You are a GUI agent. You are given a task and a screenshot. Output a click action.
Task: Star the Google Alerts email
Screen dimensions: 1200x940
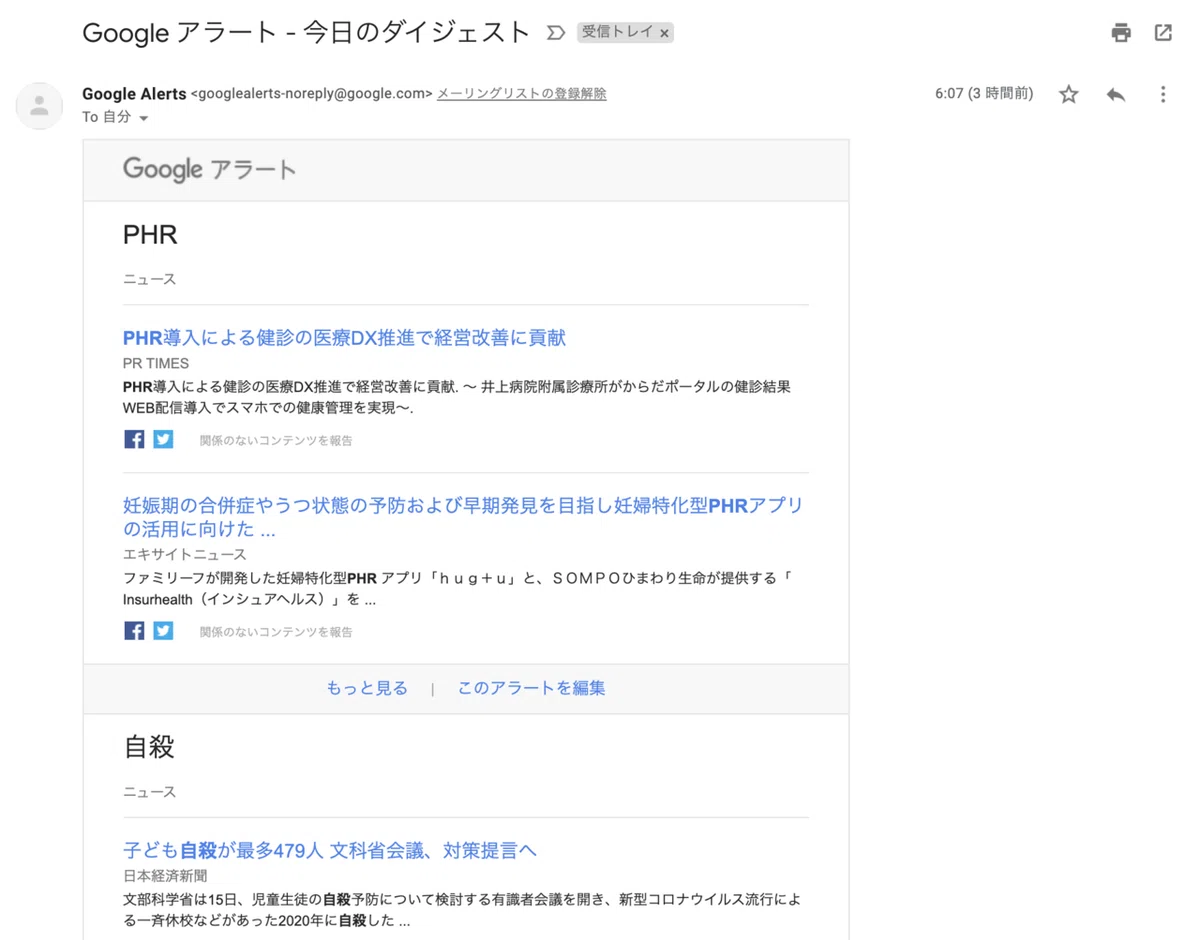(x=1069, y=94)
